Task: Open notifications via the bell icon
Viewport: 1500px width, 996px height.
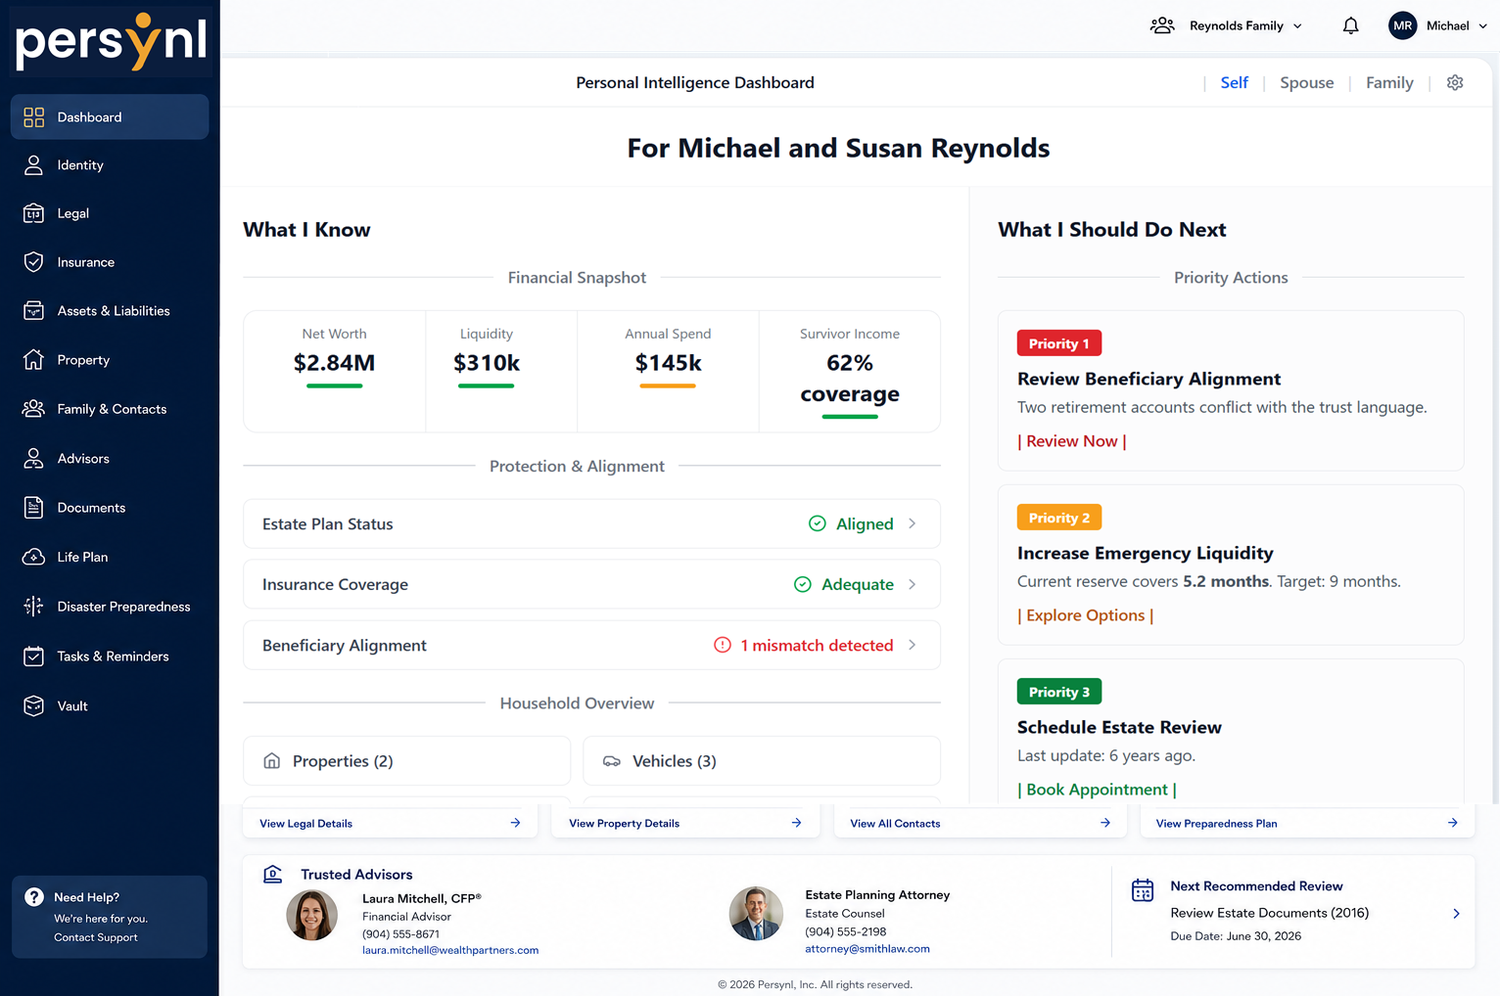Action: point(1351,26)
